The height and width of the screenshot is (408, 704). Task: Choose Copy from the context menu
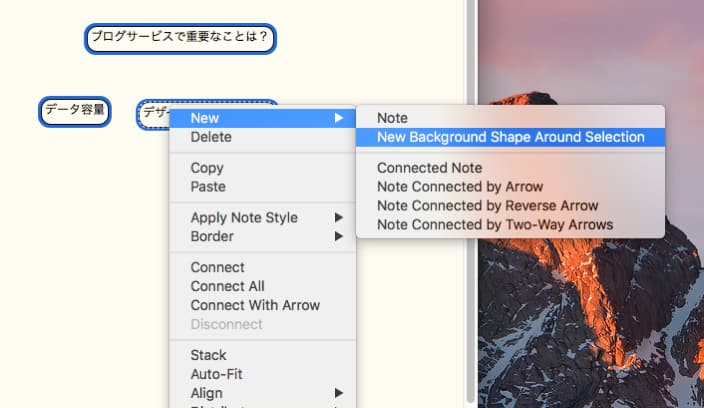click(x=262, y=168)
